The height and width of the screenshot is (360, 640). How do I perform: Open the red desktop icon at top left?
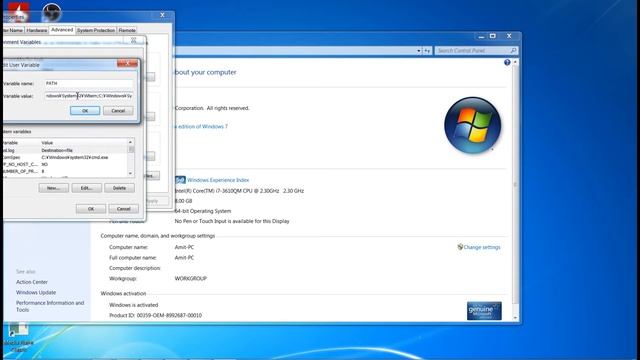point(18,12)
